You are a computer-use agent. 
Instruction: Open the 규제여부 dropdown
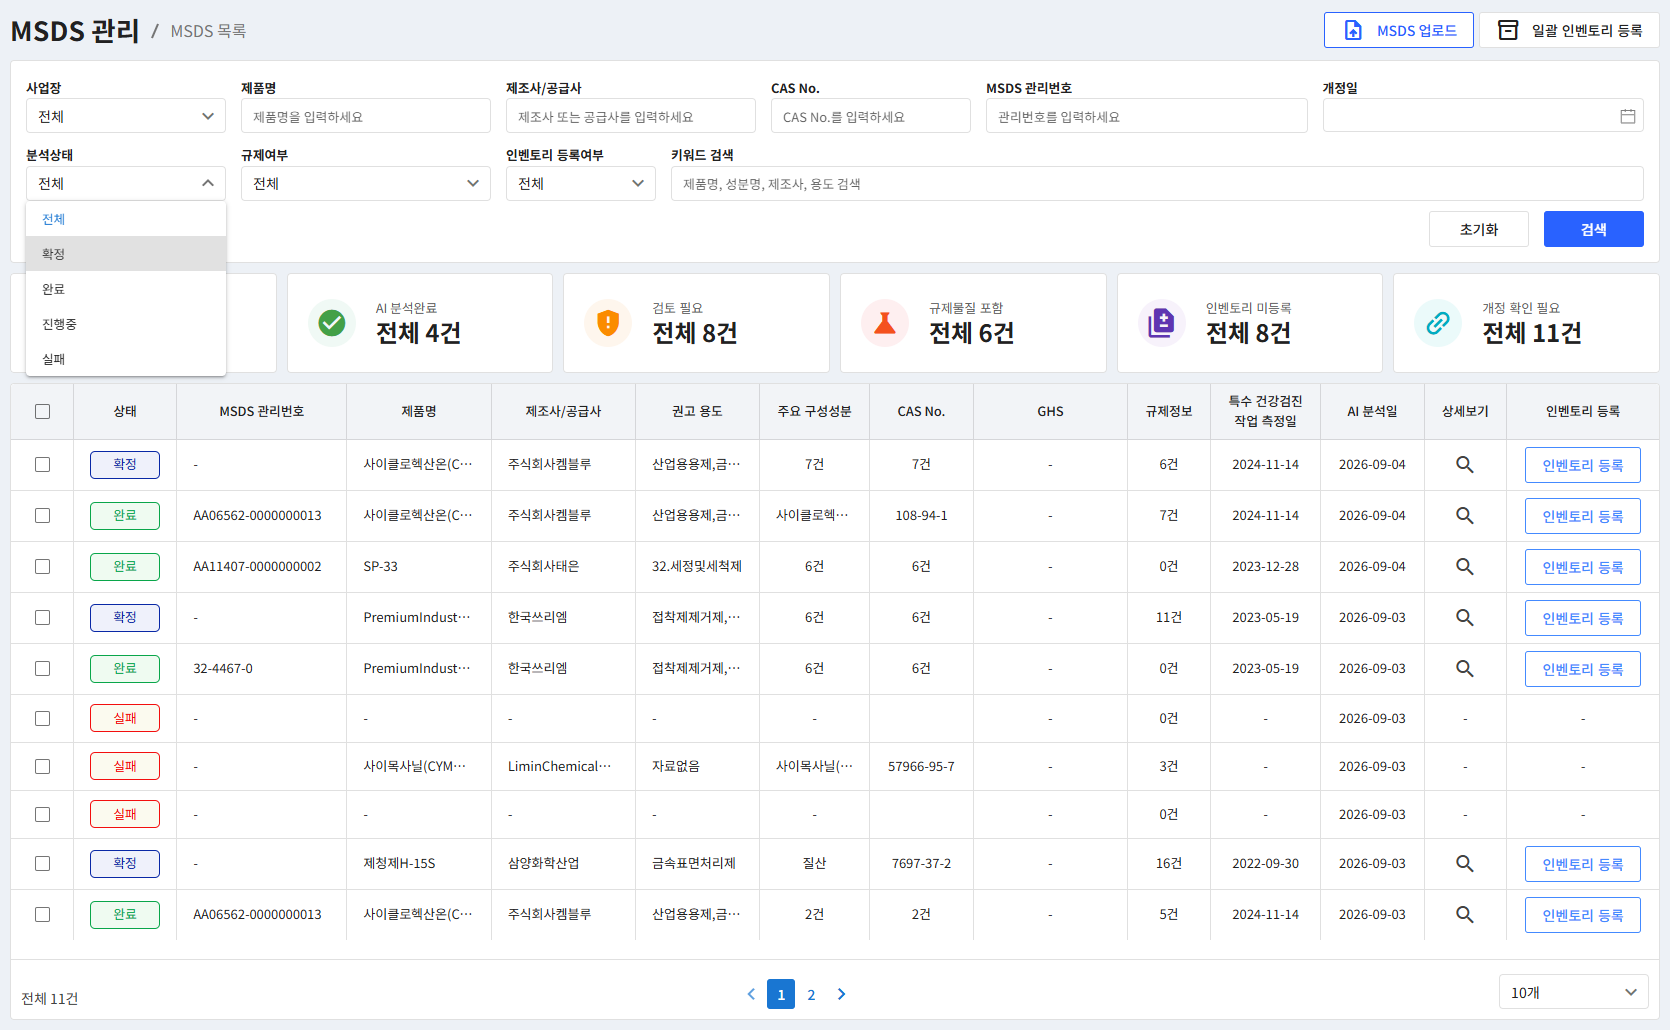pyautogui.click(x=366, y=183)
